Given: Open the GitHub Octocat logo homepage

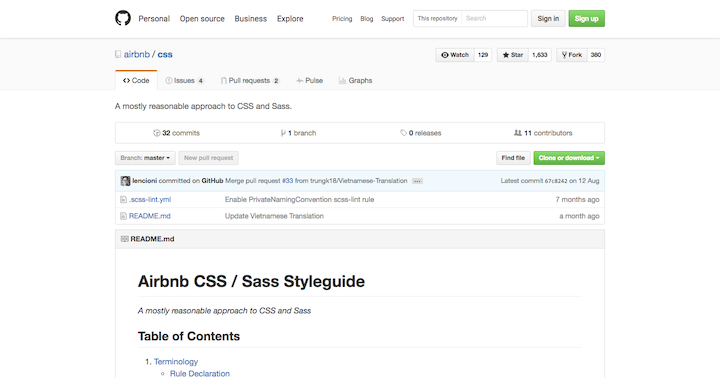Looking at the screenshot, I should pyautogui.click(x=123, y=18).
